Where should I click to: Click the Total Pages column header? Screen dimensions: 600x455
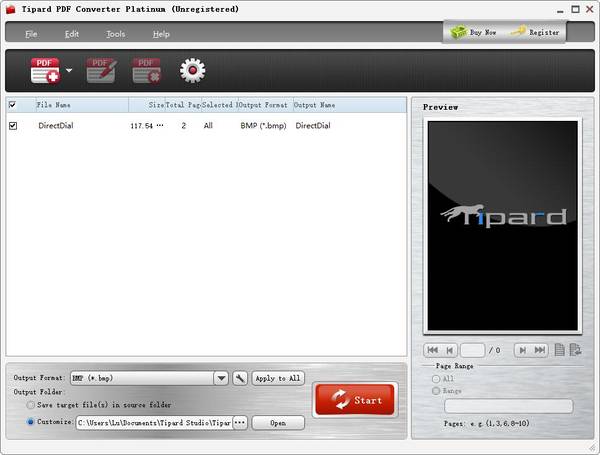tap(183, 105)
